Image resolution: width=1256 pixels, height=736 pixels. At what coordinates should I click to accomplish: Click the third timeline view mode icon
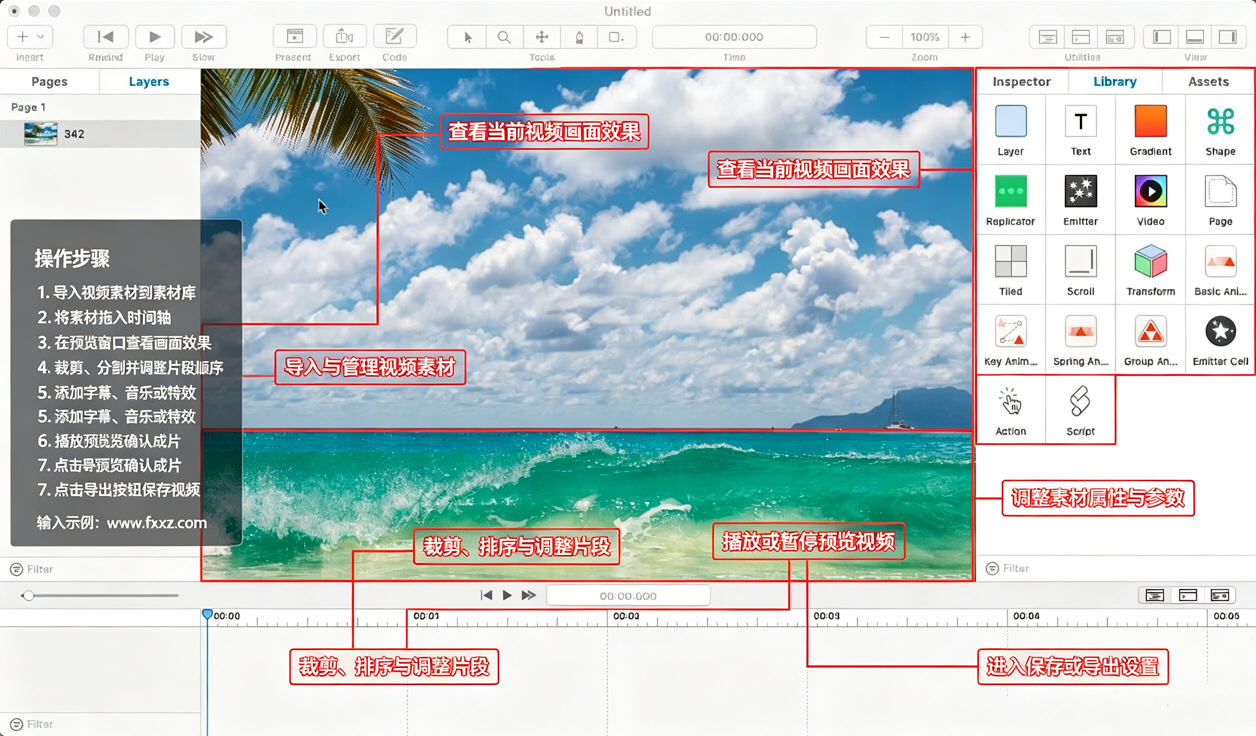[1221, 595]
